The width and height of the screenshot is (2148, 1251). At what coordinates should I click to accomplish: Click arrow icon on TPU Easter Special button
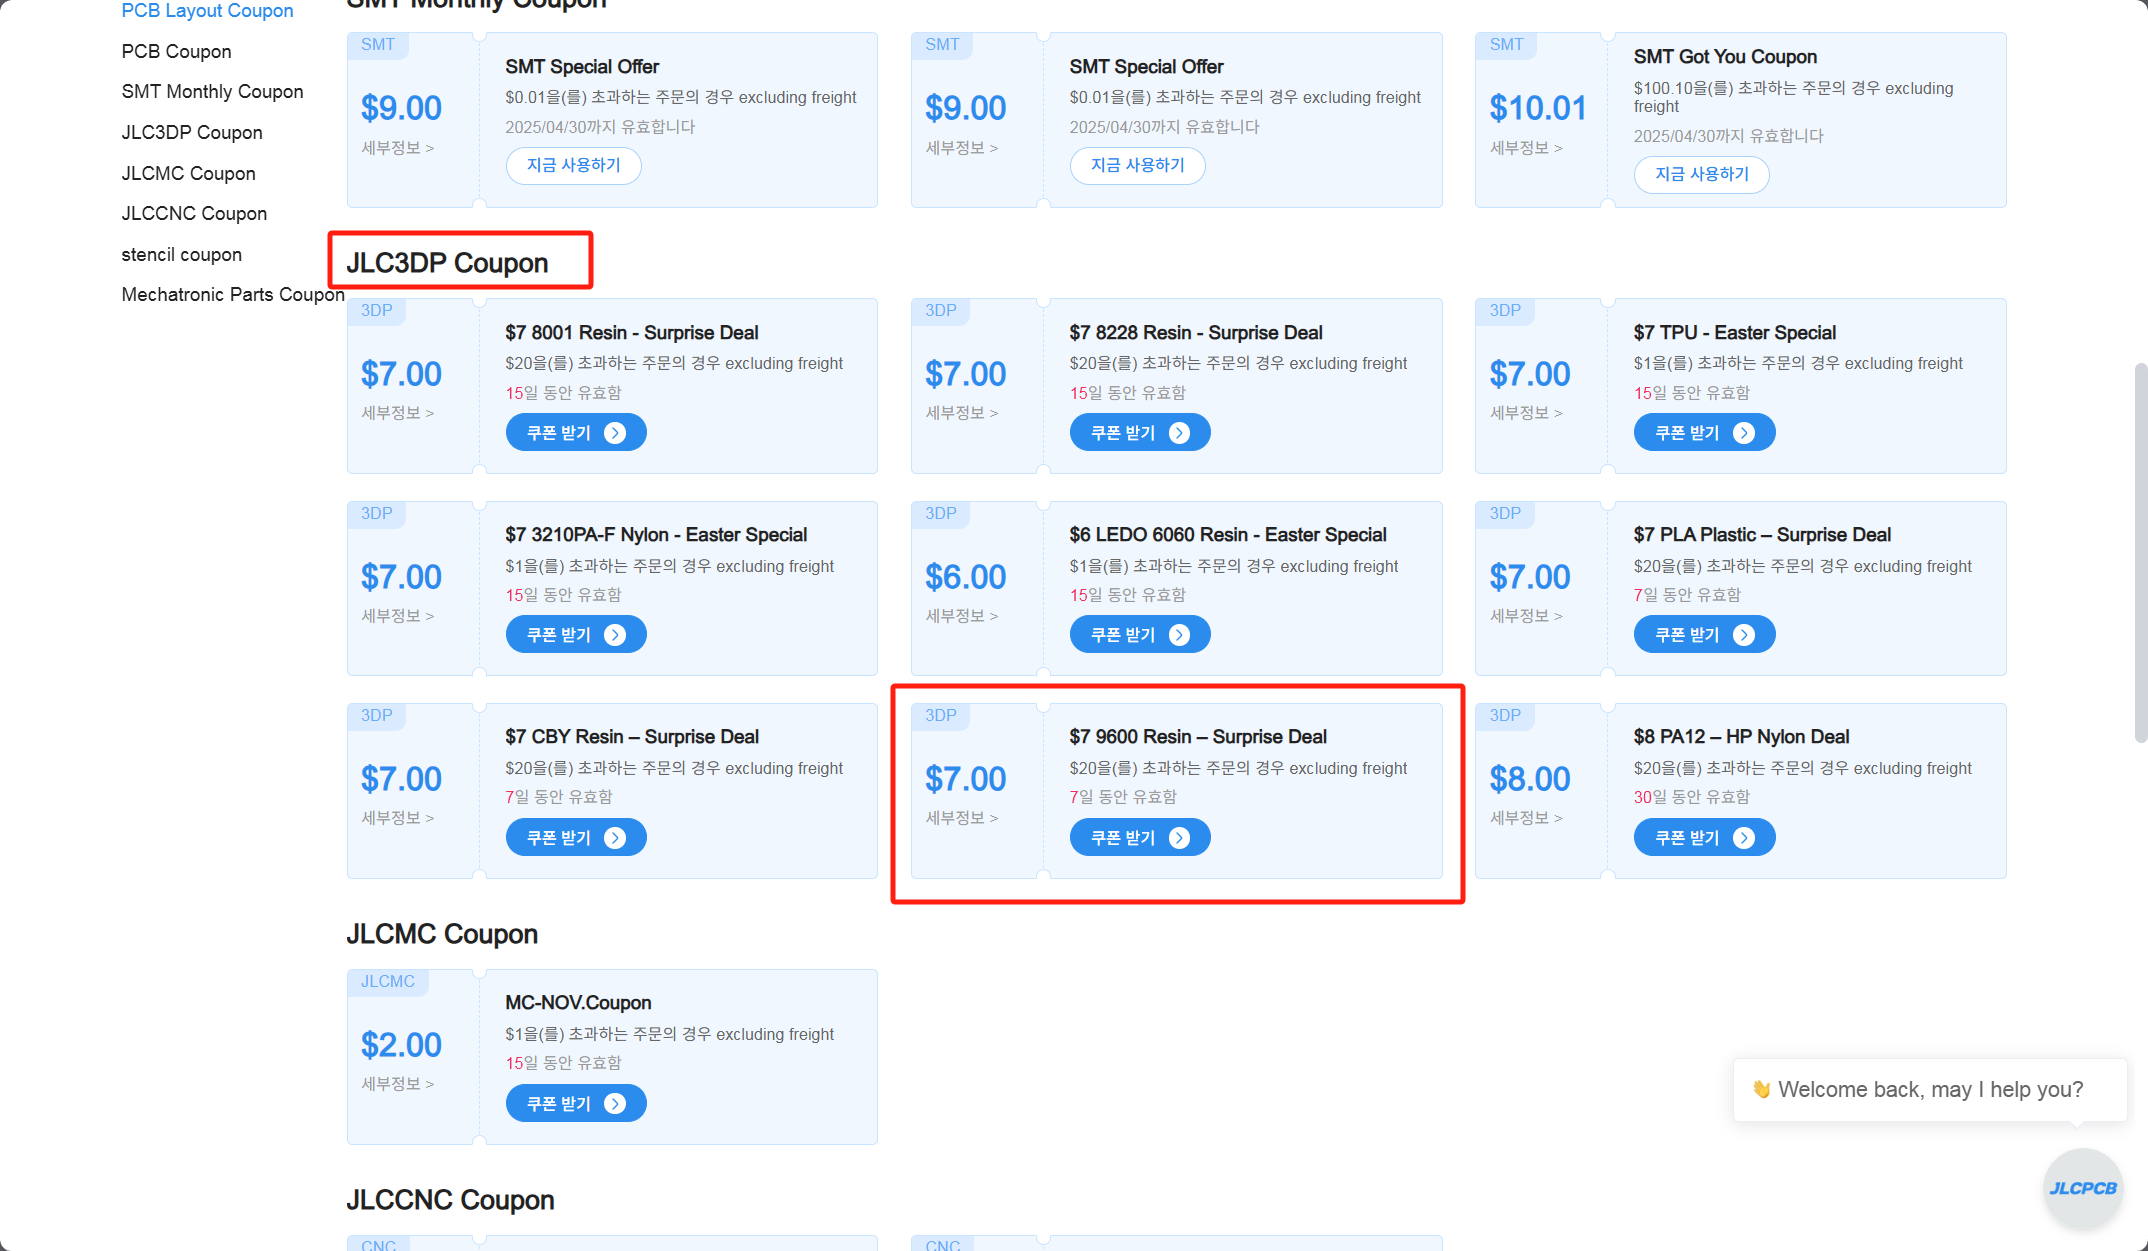coord(1744,433)
